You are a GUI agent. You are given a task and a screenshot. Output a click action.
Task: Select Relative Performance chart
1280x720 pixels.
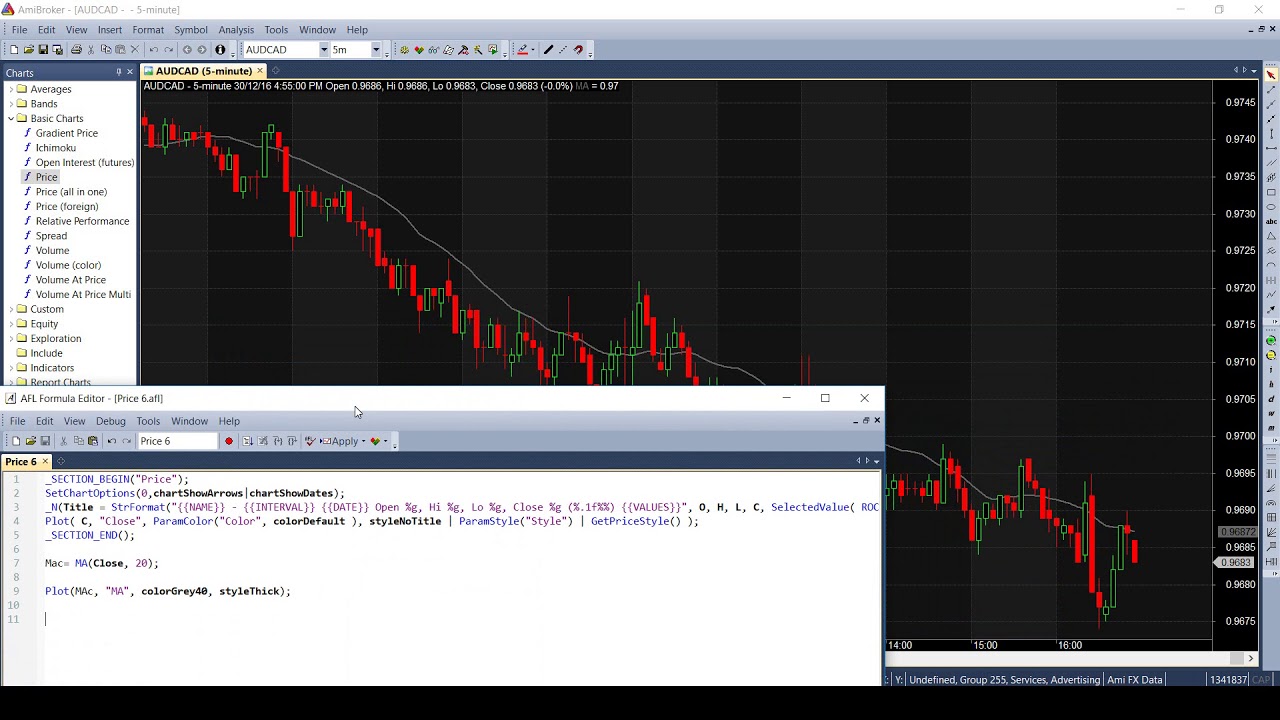82,221
